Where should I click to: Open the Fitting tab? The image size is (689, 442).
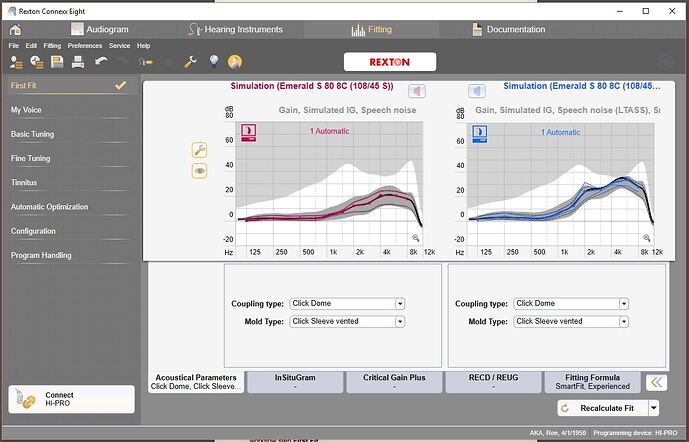371,29
